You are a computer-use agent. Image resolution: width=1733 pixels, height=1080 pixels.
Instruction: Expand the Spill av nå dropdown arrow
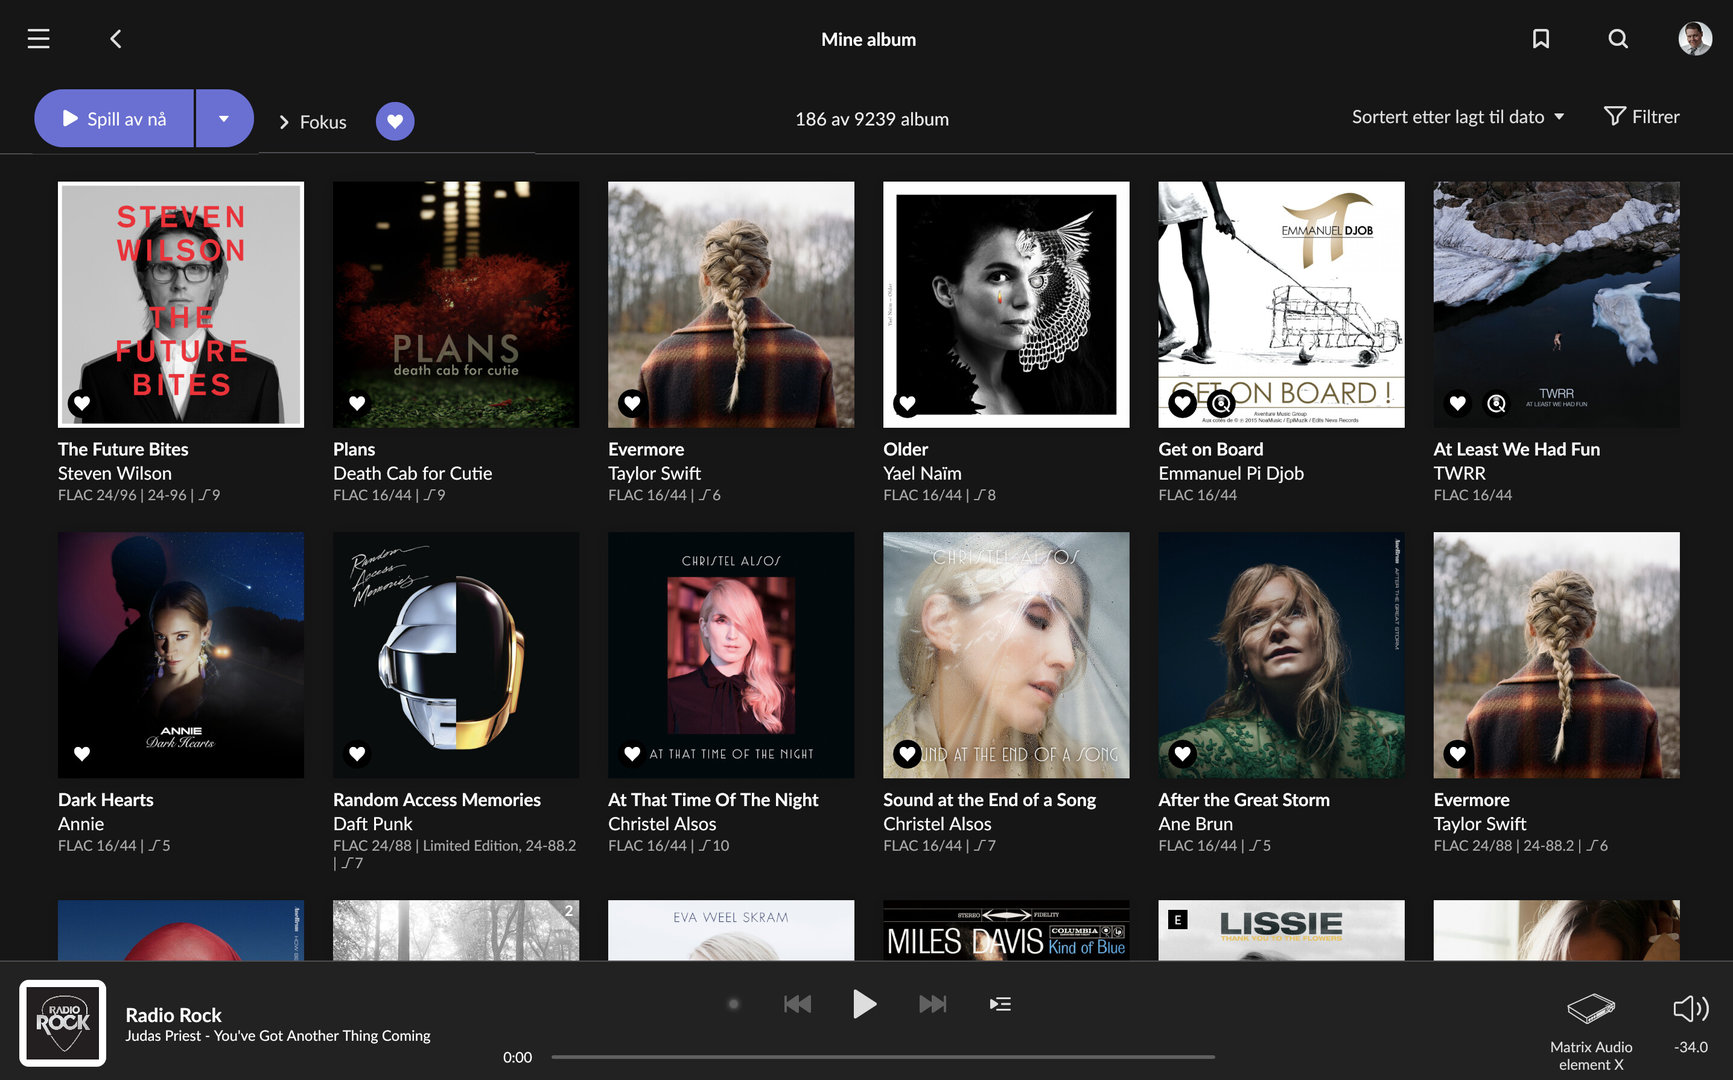point(224,119)
